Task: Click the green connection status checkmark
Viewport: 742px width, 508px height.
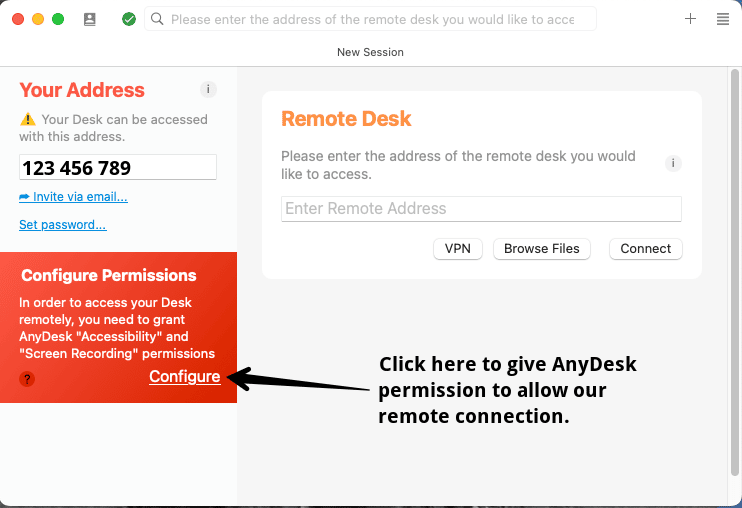Action: pos(129,19)
